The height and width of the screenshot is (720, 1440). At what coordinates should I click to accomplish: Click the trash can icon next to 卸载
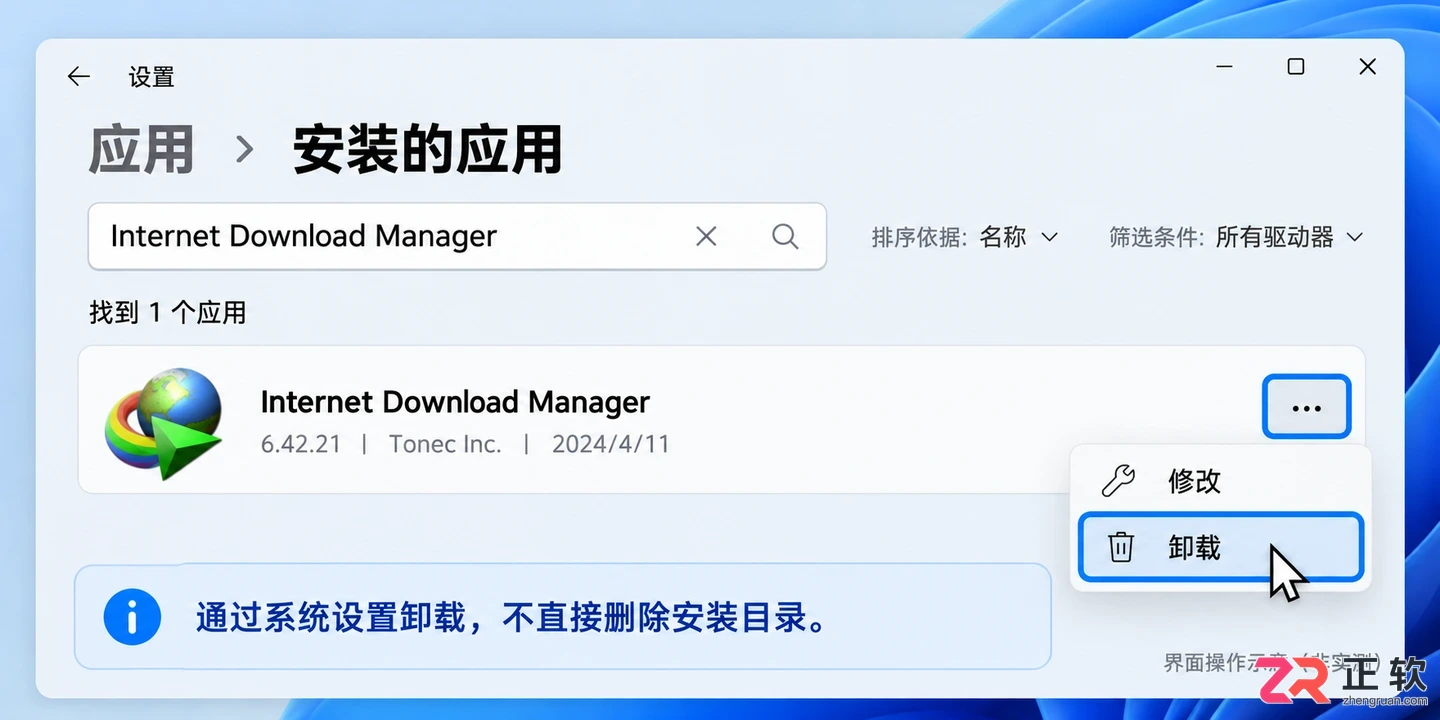click(x=1121, y=548)
